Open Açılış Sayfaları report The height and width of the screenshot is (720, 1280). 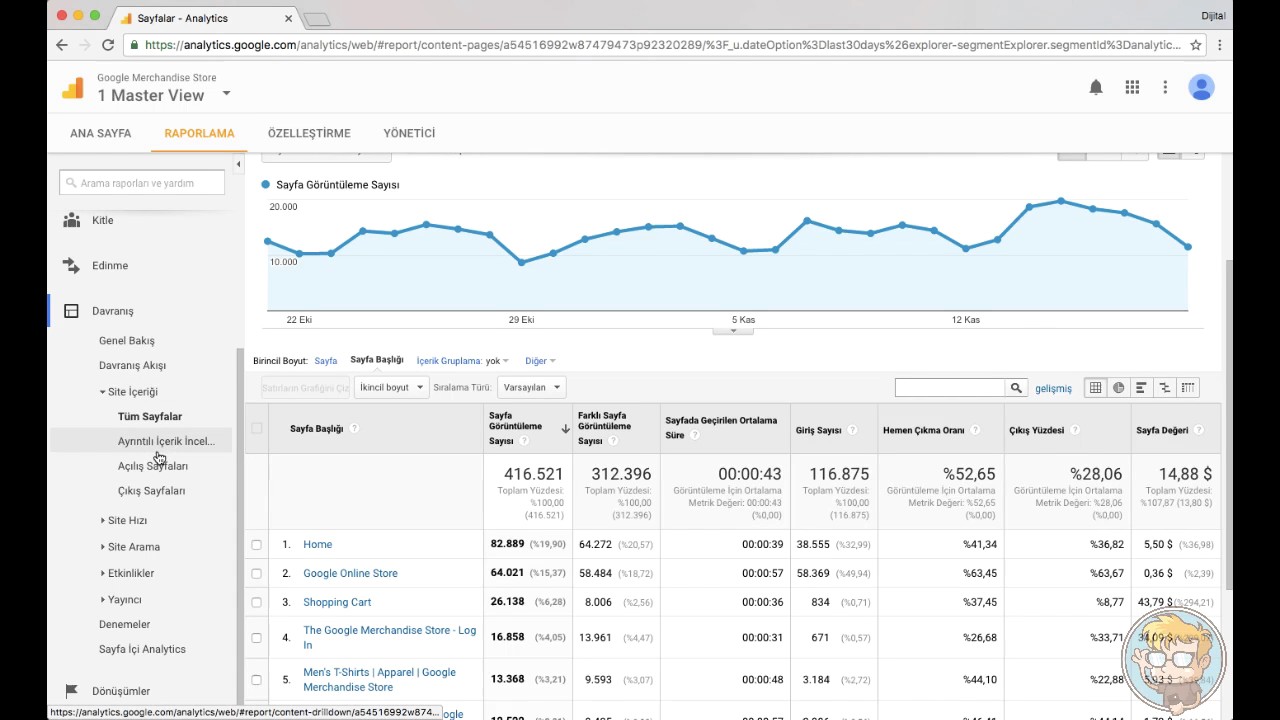pos(153,466)
